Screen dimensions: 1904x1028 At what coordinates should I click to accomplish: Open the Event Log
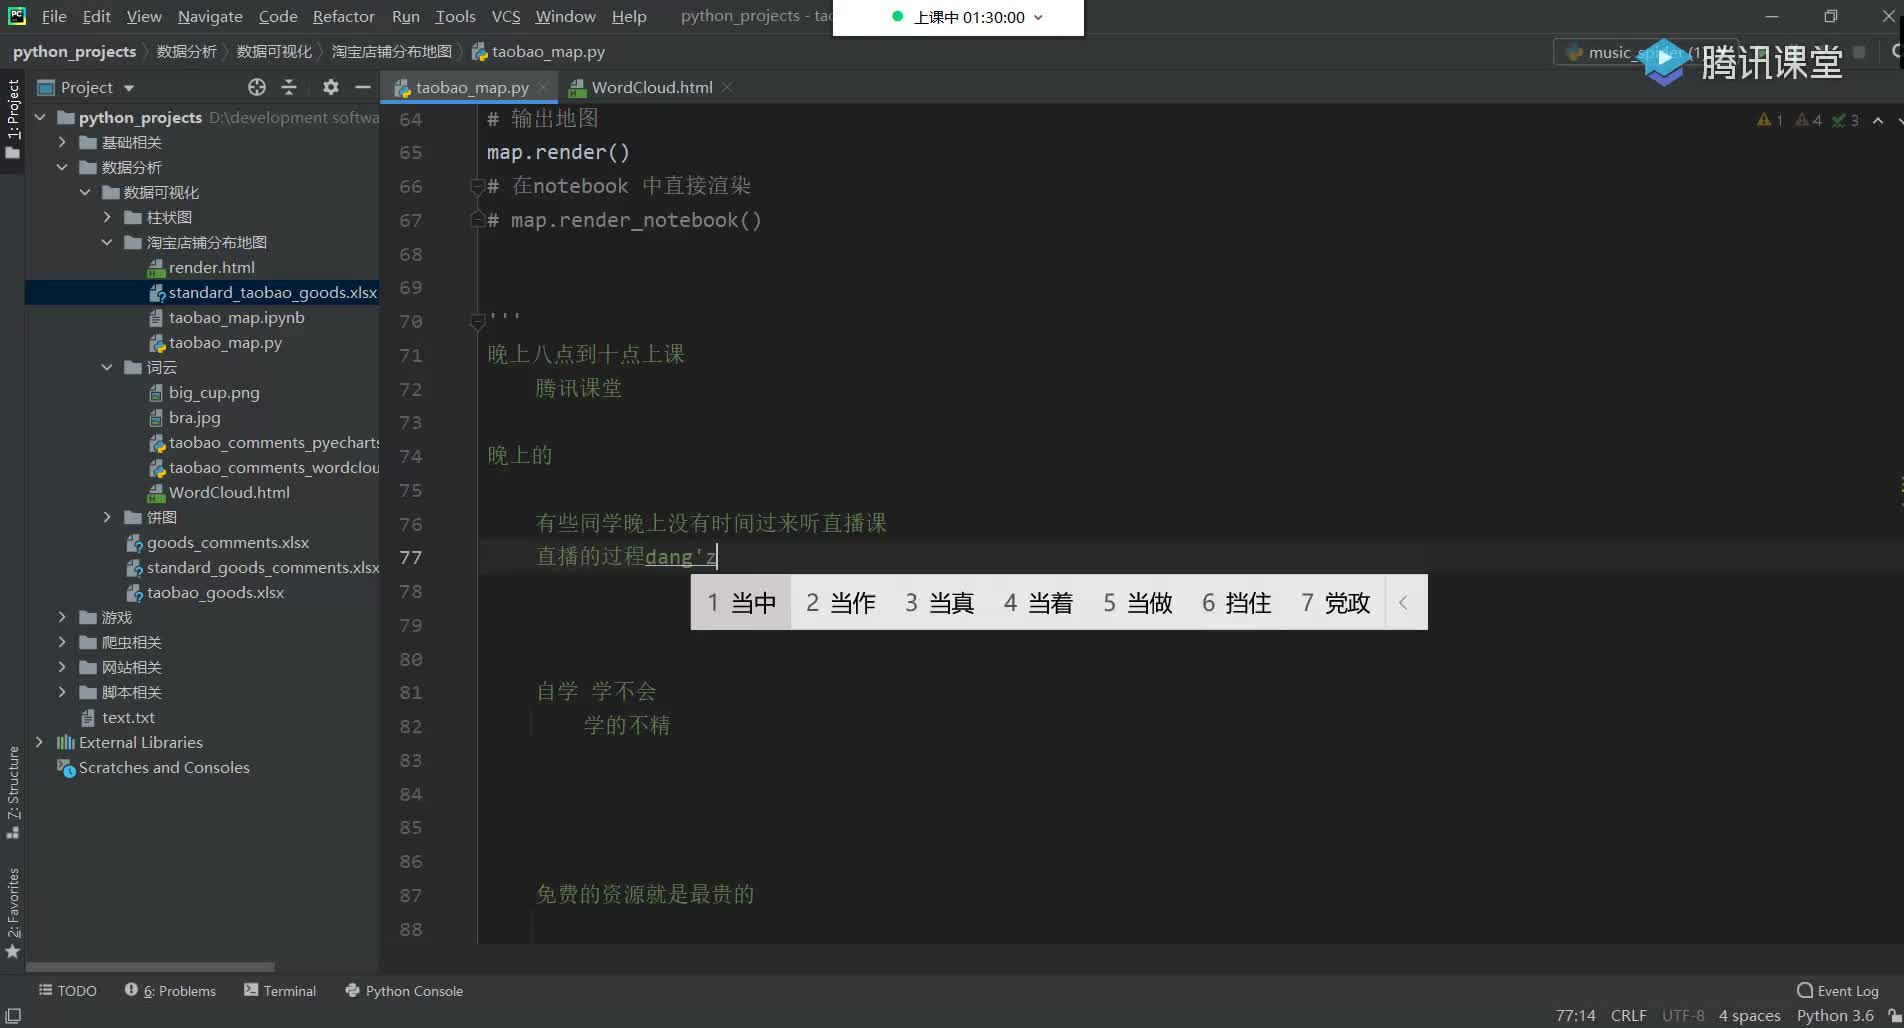pyautogui.click(x=1838, y=991)
